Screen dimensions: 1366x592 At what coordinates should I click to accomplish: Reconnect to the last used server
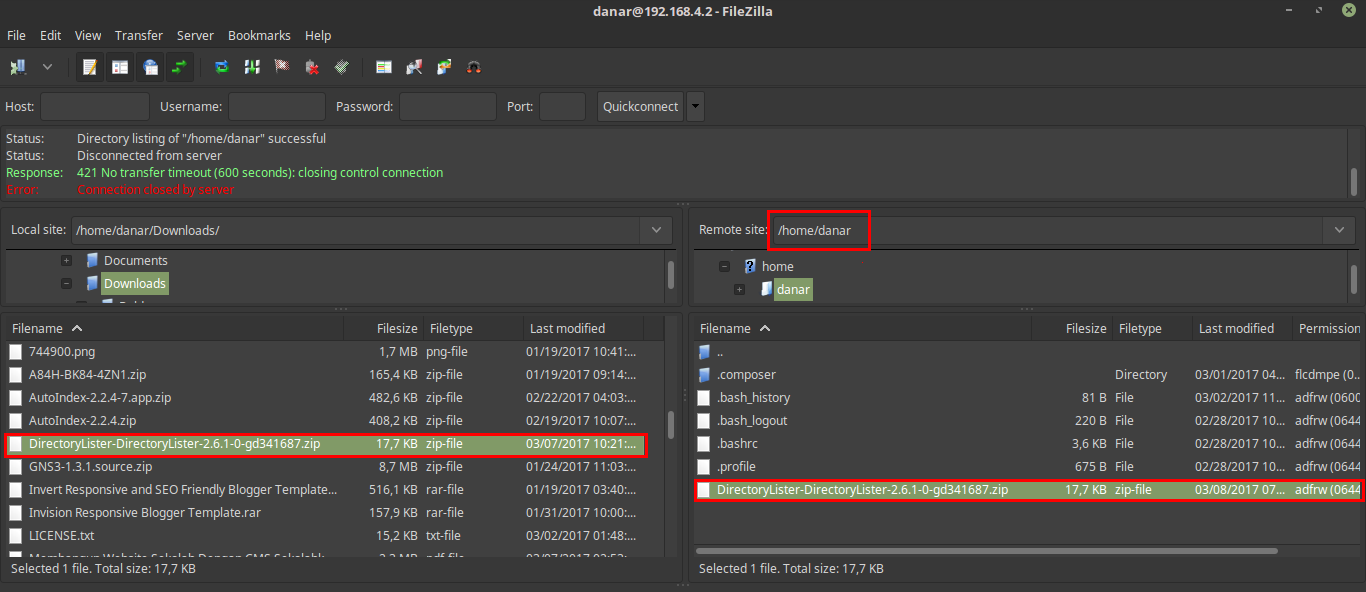point(342,67)
